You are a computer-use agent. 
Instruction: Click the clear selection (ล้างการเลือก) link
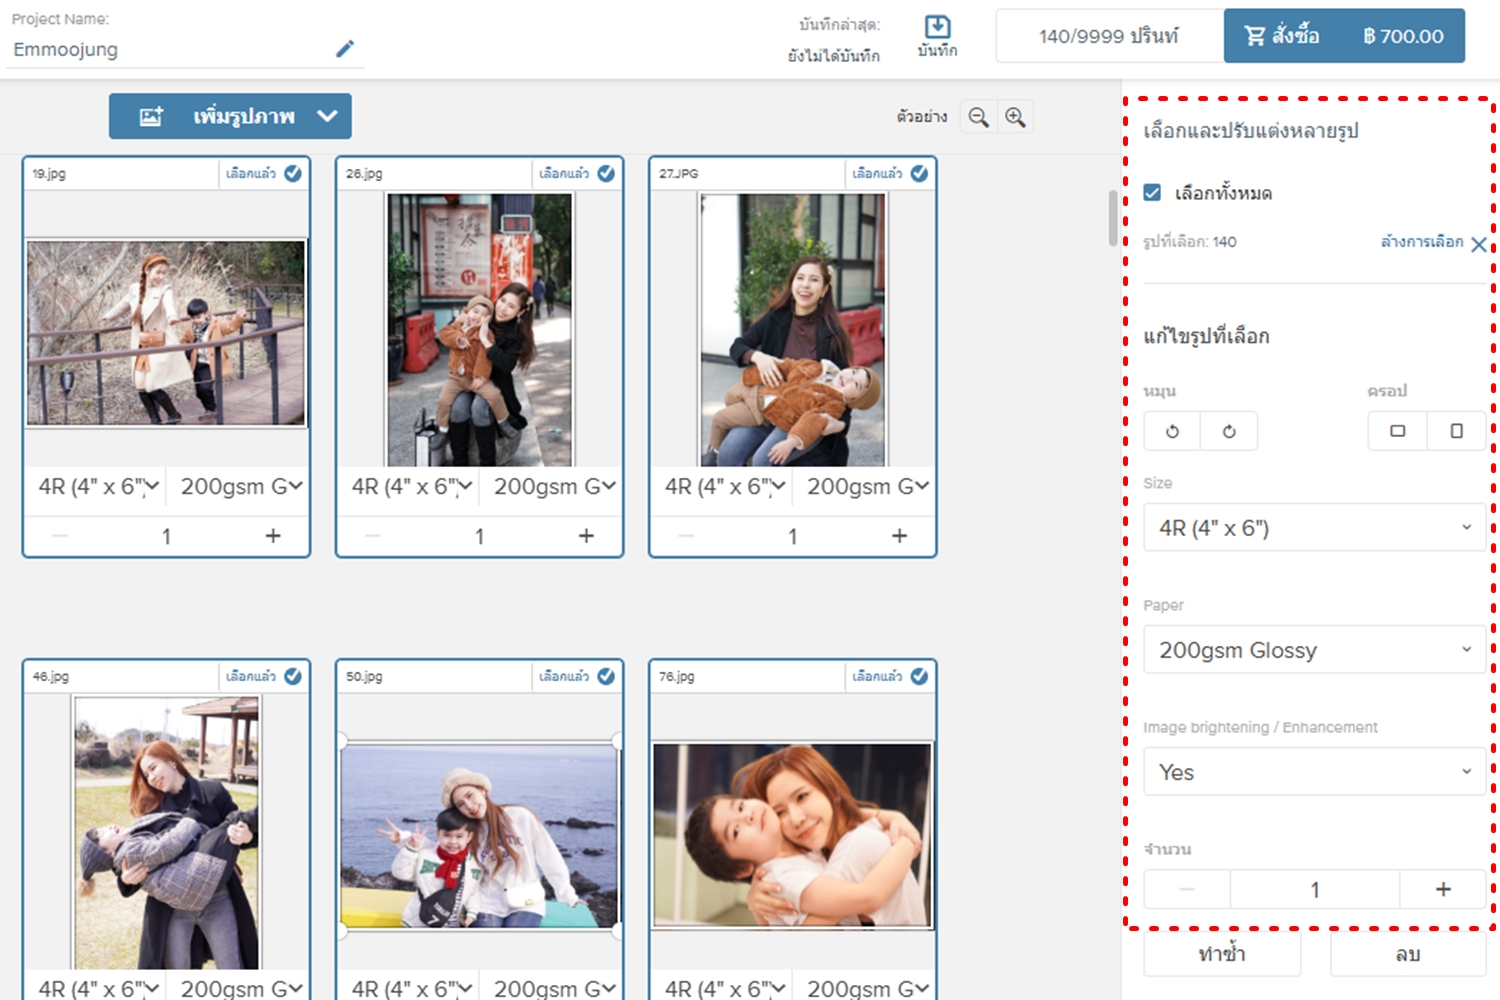(1422, 242)
